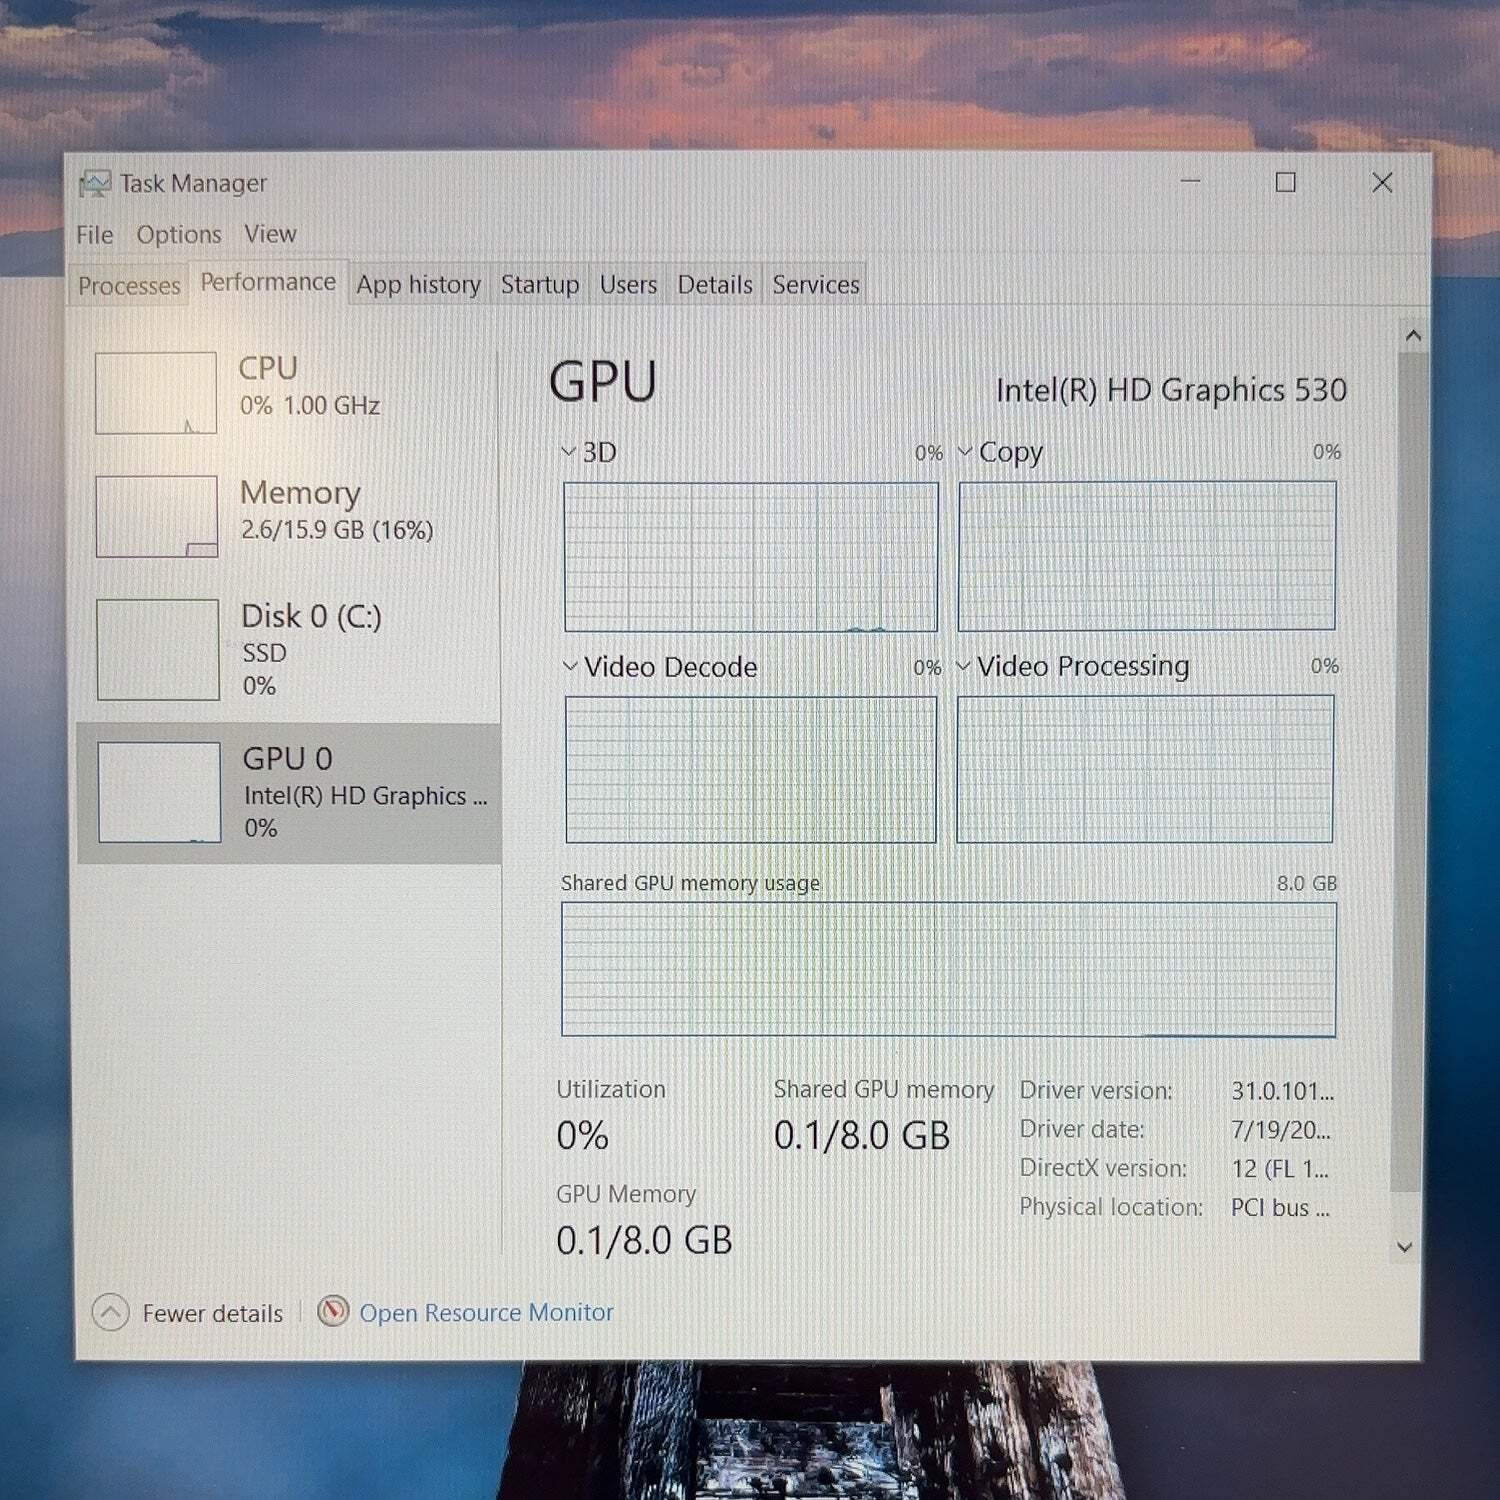Open Resource Monitor link

click(486, 1312)
